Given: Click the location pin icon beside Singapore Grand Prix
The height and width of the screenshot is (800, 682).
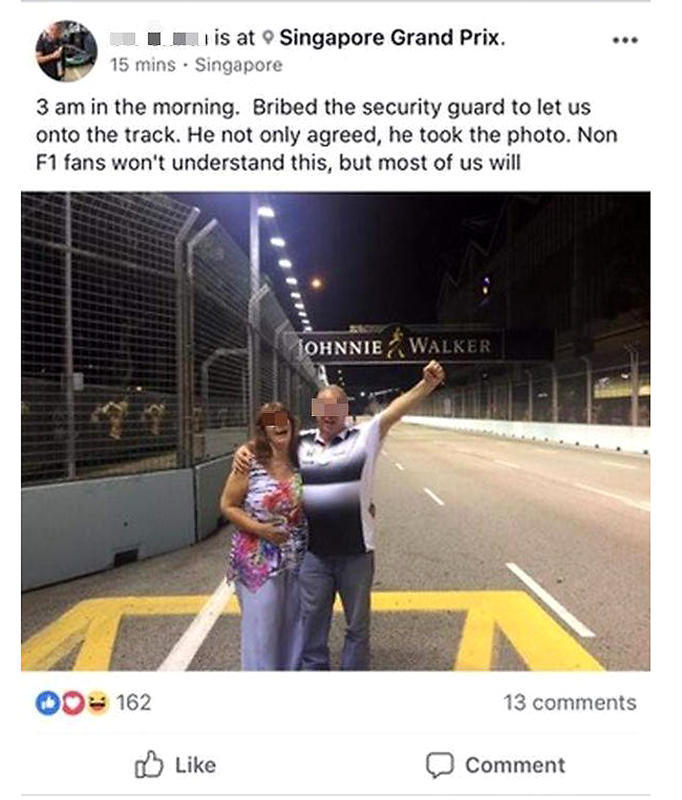Looking at the screenshot, I should click(269, 38).
